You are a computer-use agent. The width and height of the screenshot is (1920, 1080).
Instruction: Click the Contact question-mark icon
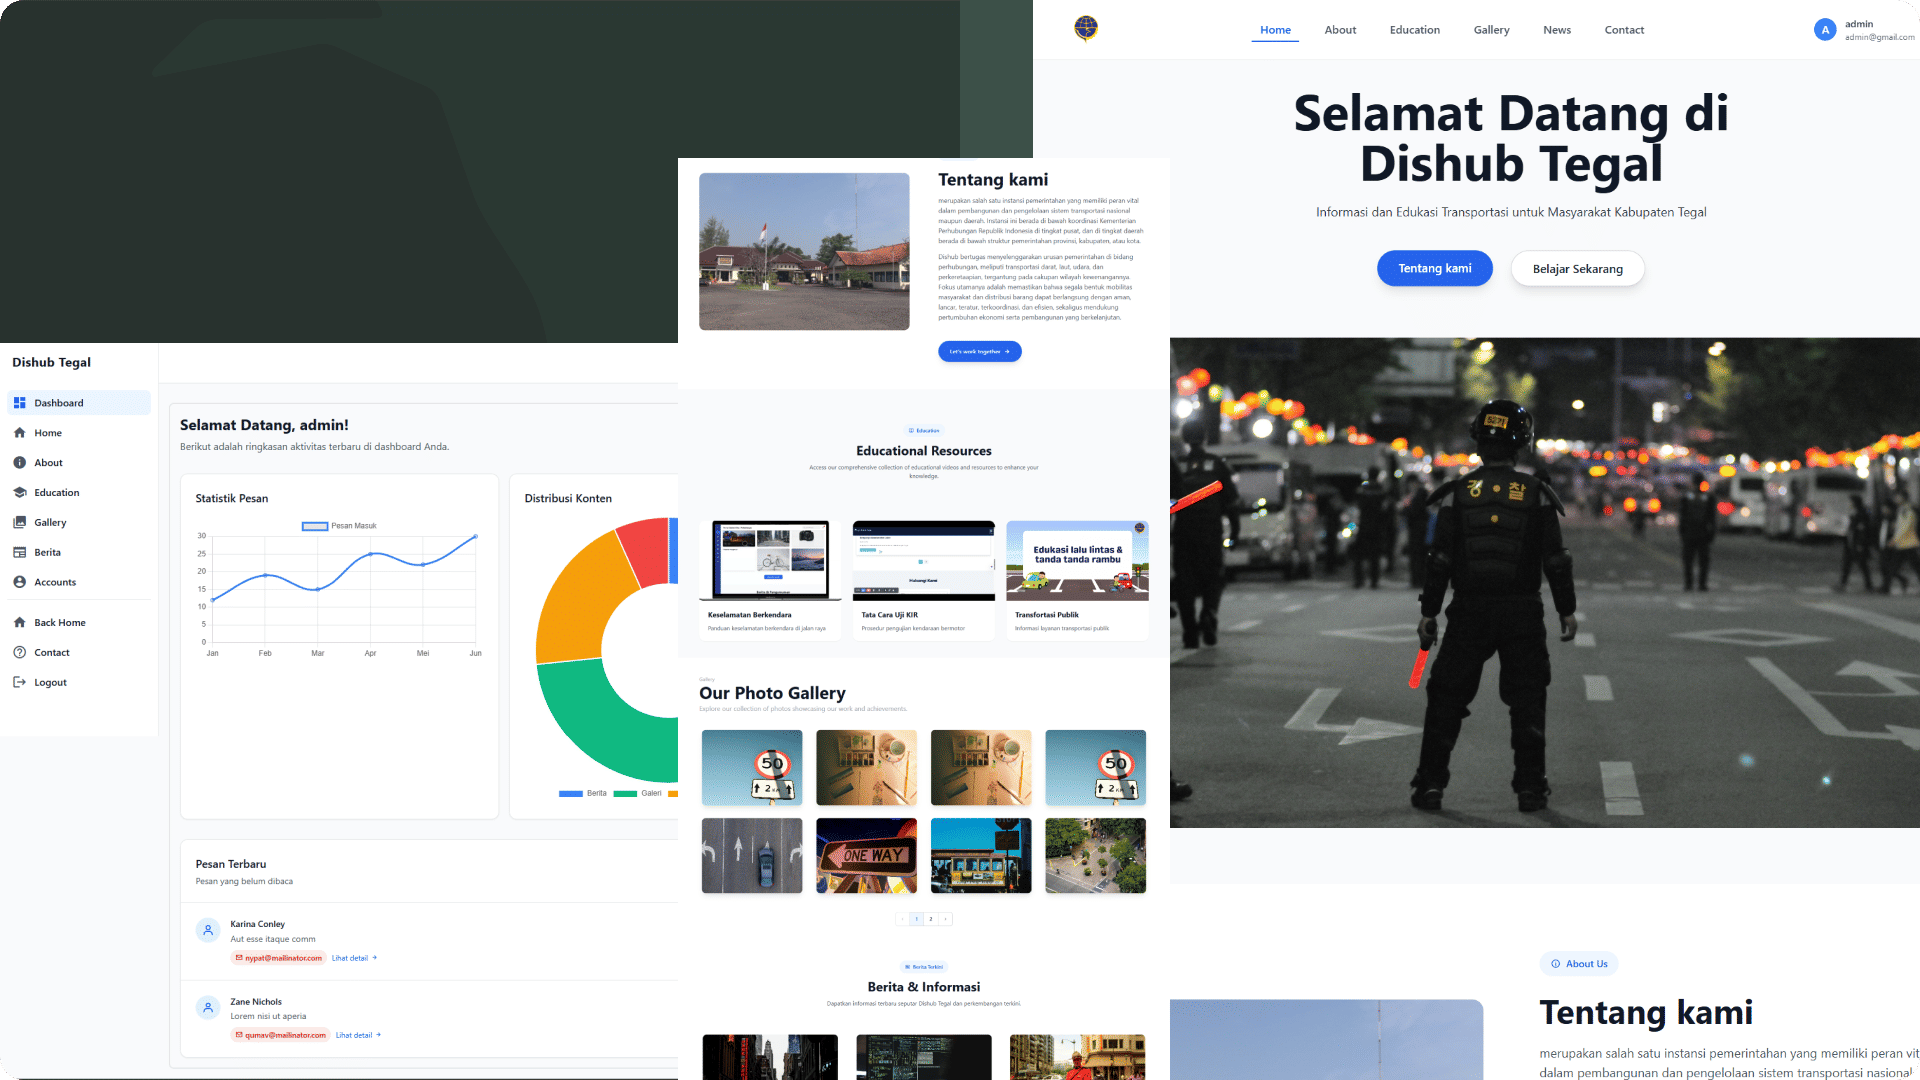coord(20,653)
